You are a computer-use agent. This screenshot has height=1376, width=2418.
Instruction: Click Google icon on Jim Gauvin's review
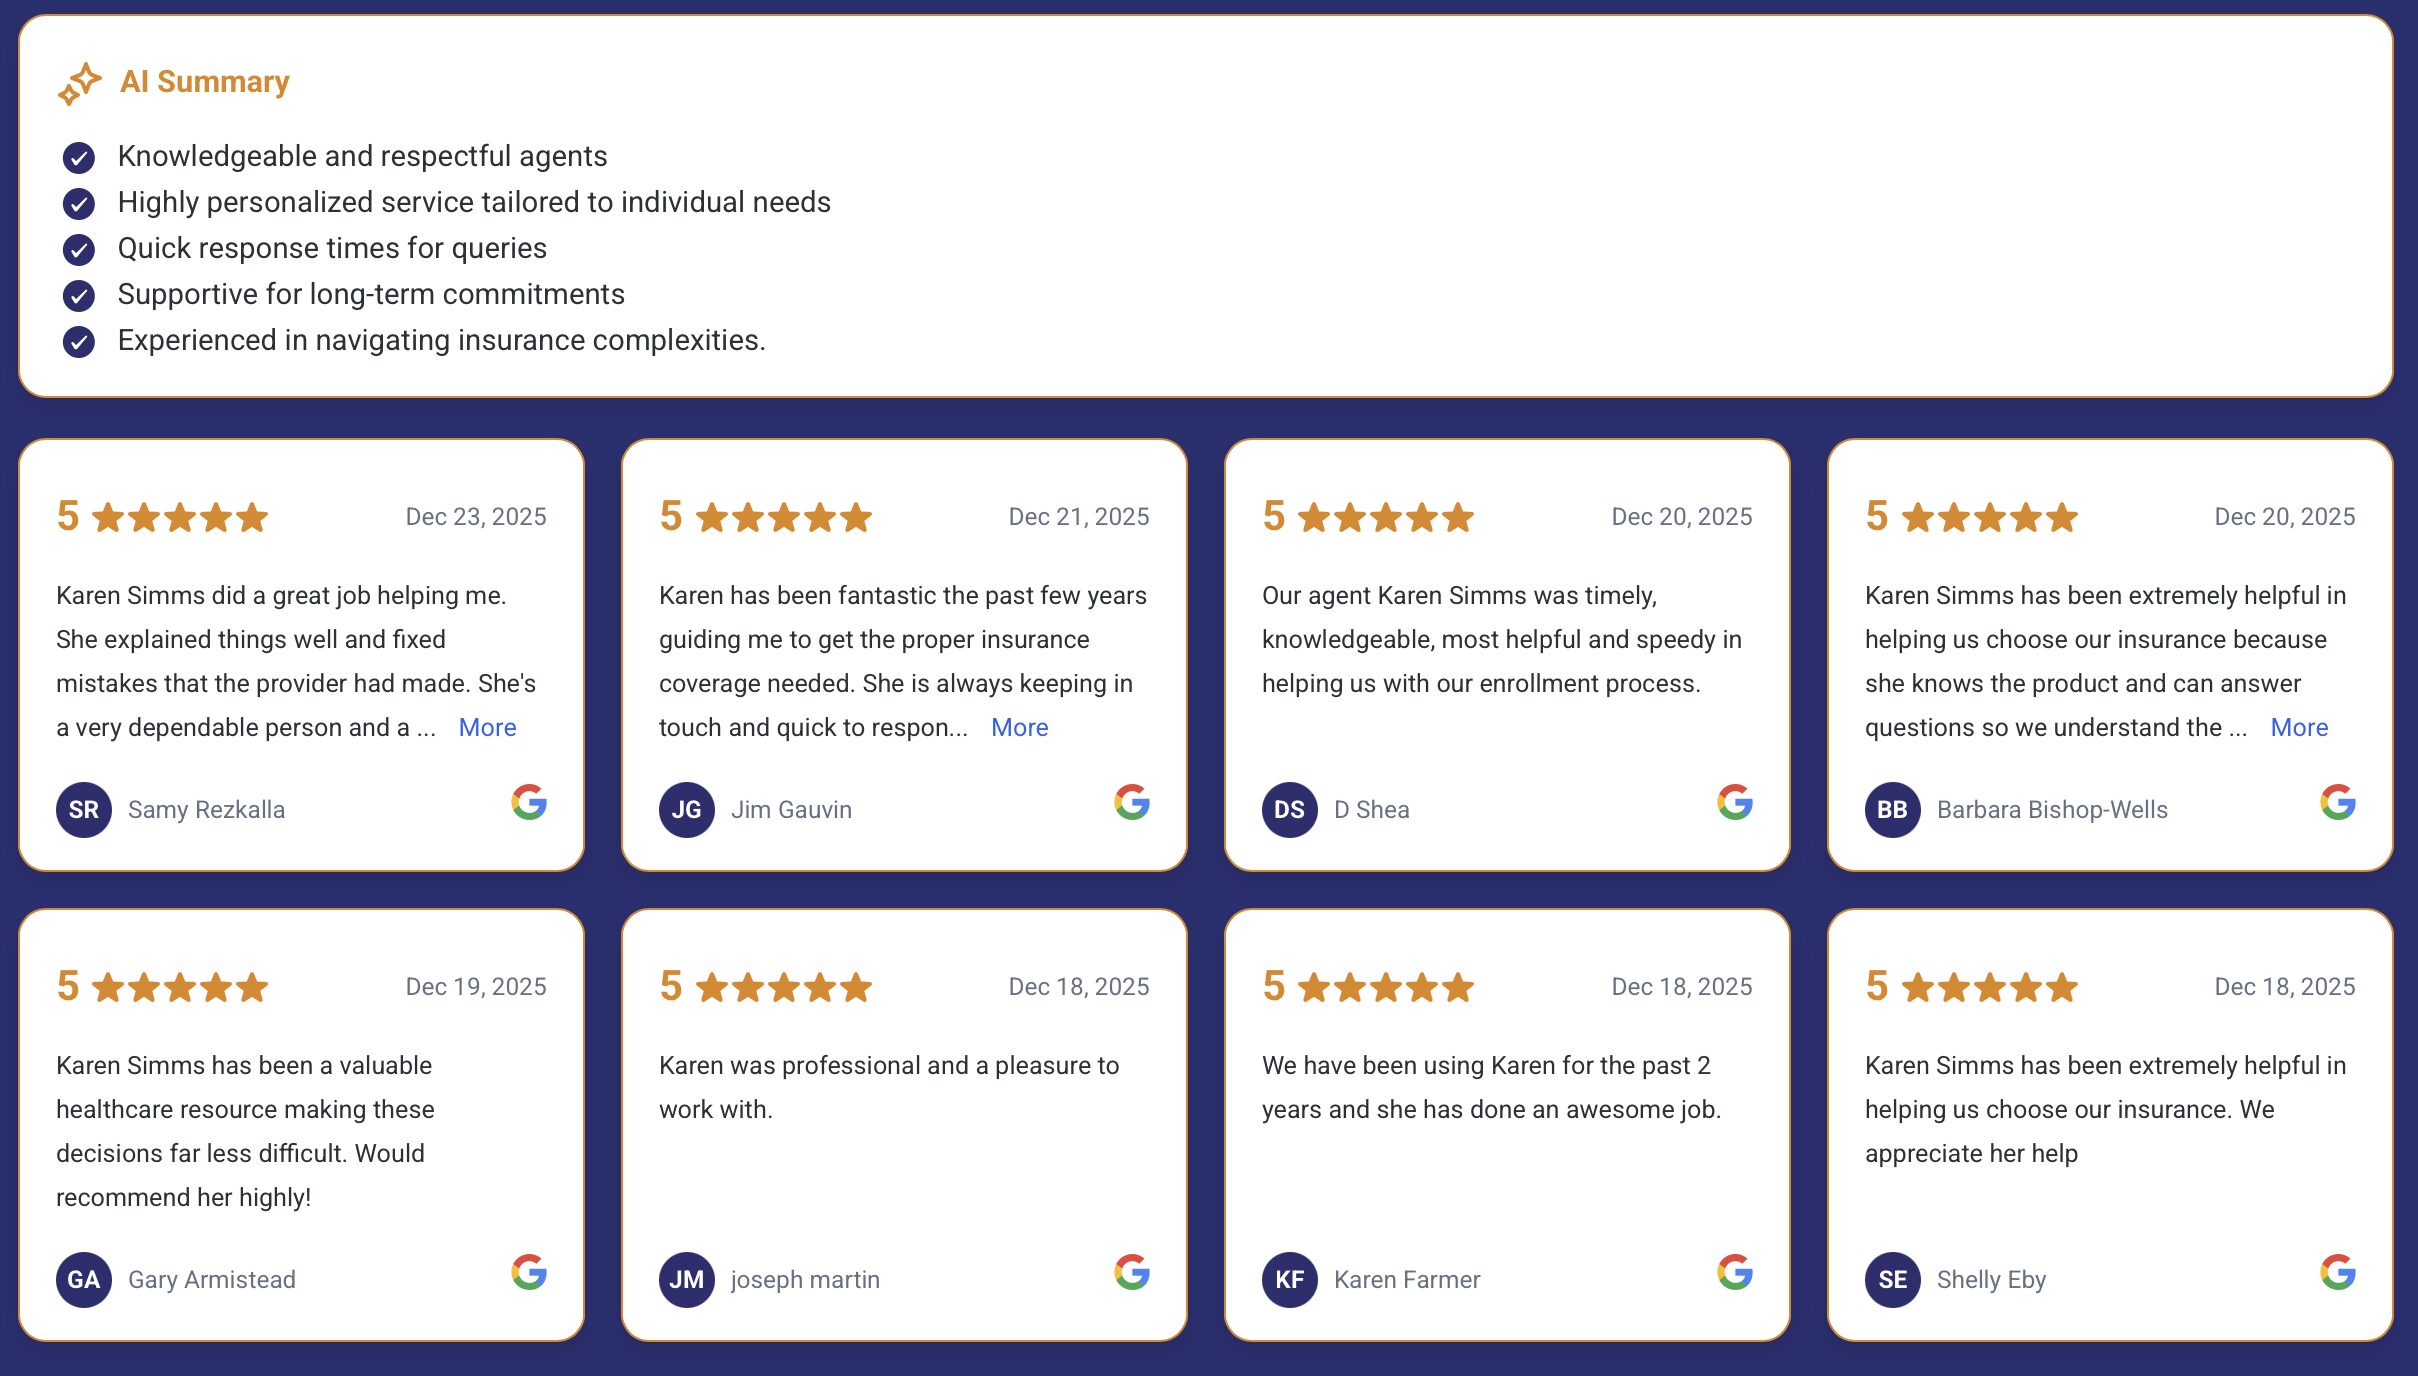click(1131, 802)
